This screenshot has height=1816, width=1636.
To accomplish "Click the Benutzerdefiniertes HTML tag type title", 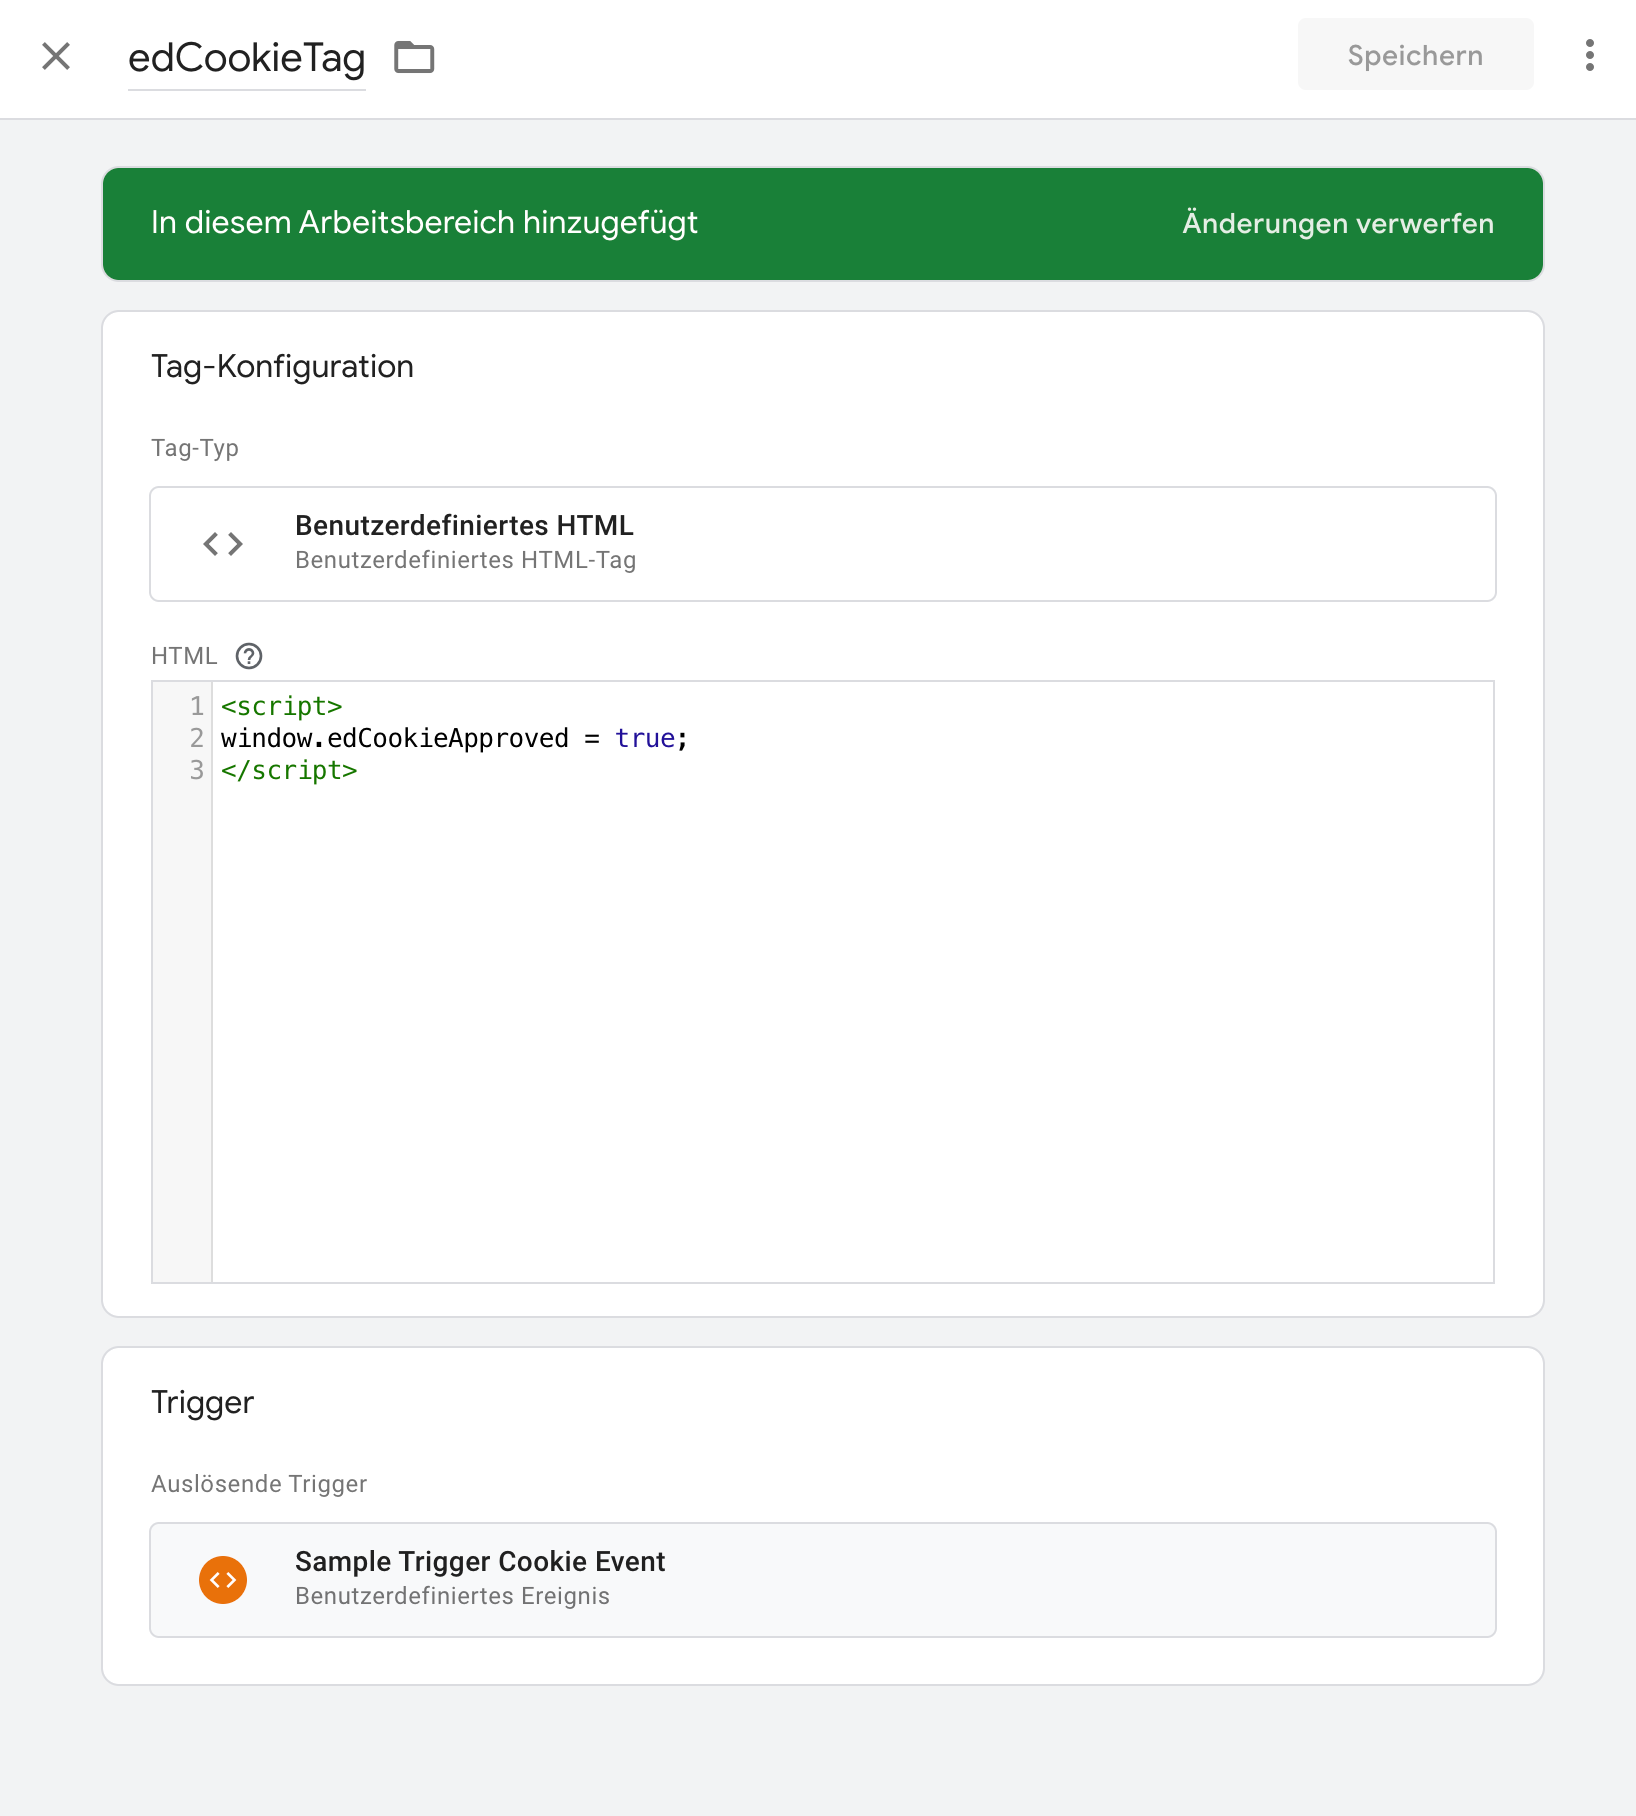I will (x=464, y=526).
